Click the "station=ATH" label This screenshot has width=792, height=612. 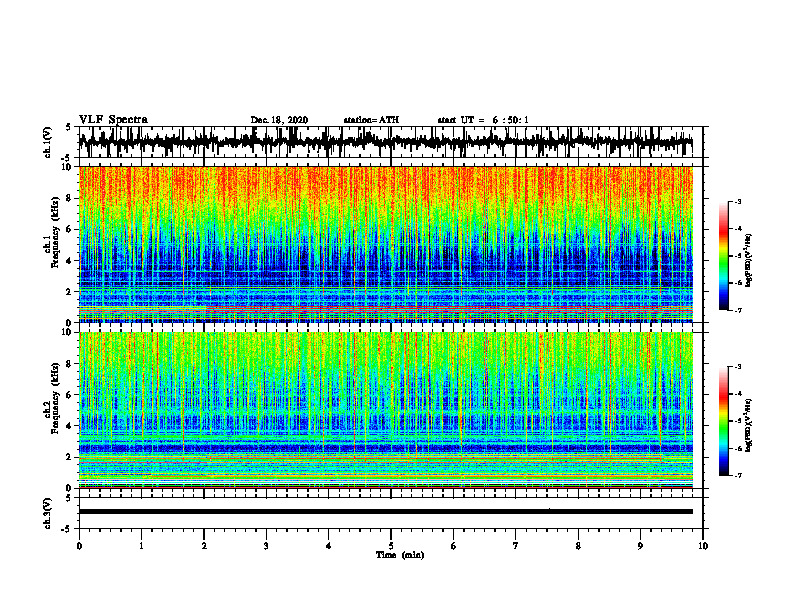(371, 120)
